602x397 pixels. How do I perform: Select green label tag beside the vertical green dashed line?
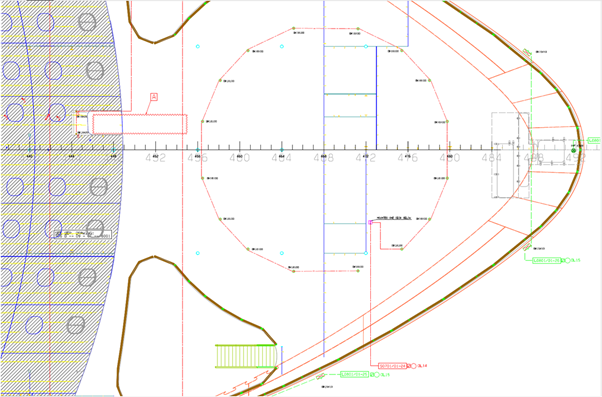coord(547,260)
